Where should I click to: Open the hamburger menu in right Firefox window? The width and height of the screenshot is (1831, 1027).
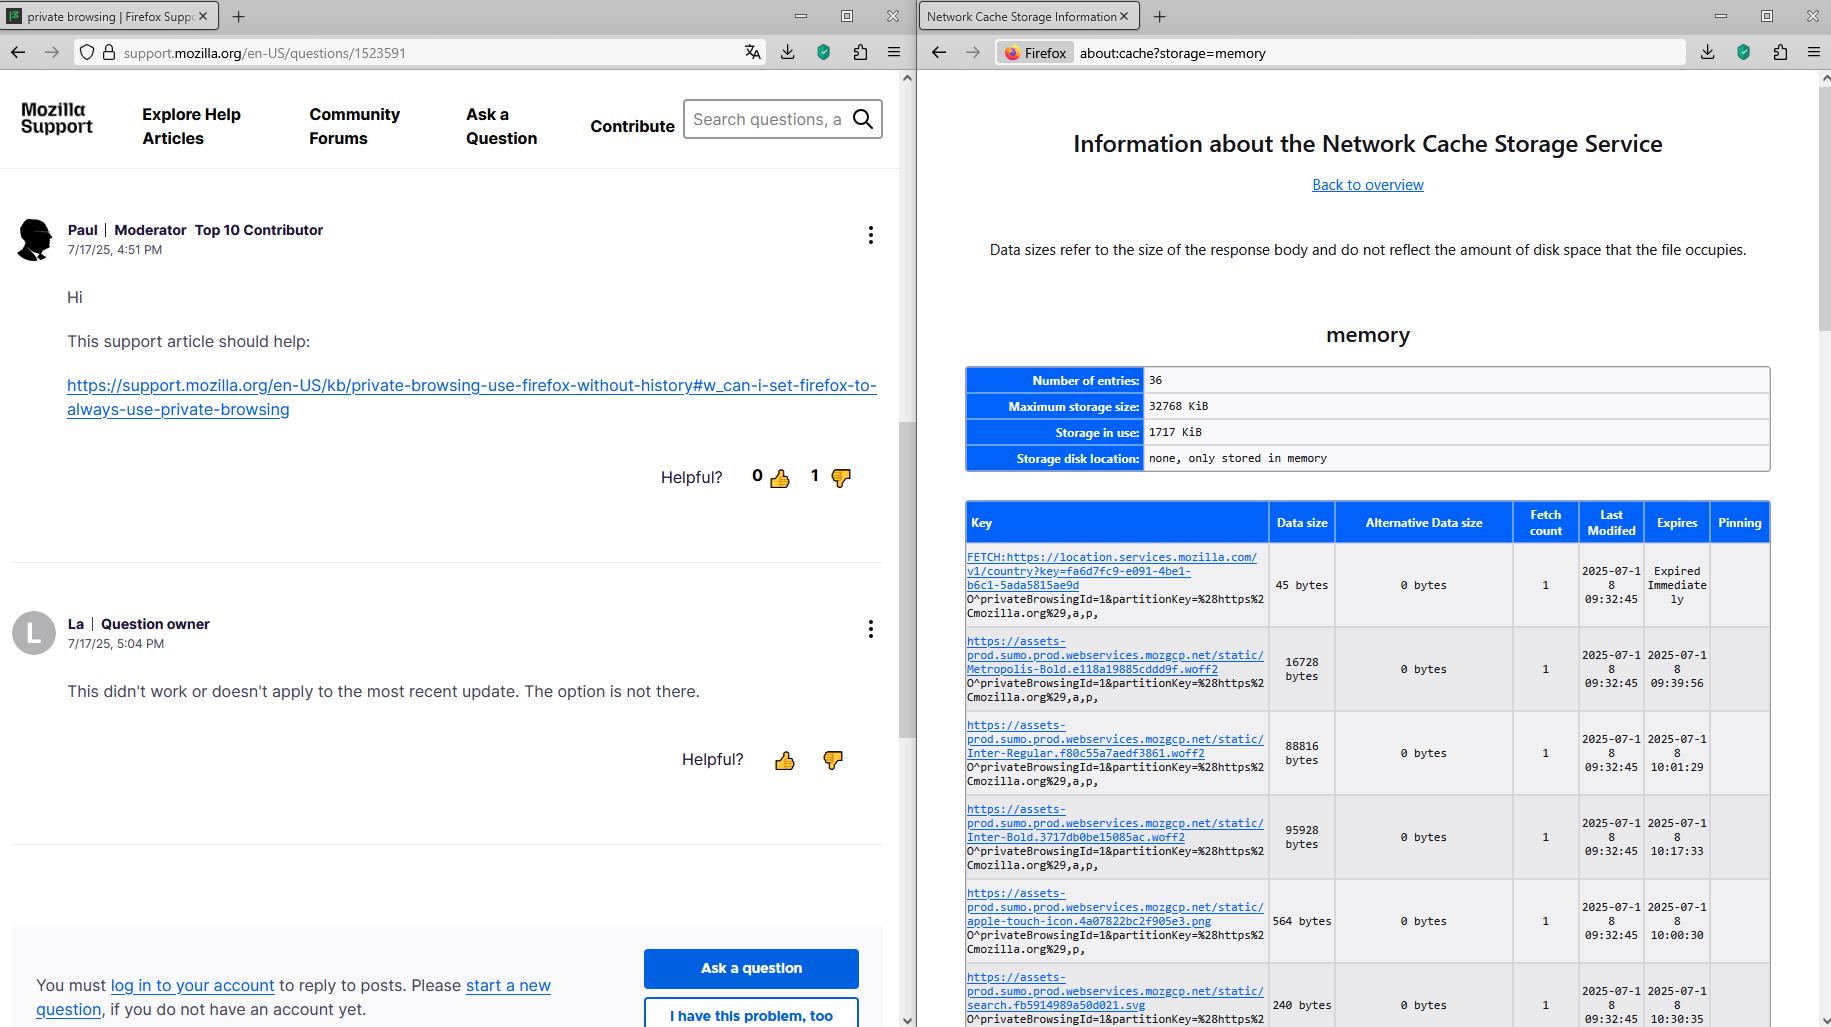click(x=1814, y=52)
